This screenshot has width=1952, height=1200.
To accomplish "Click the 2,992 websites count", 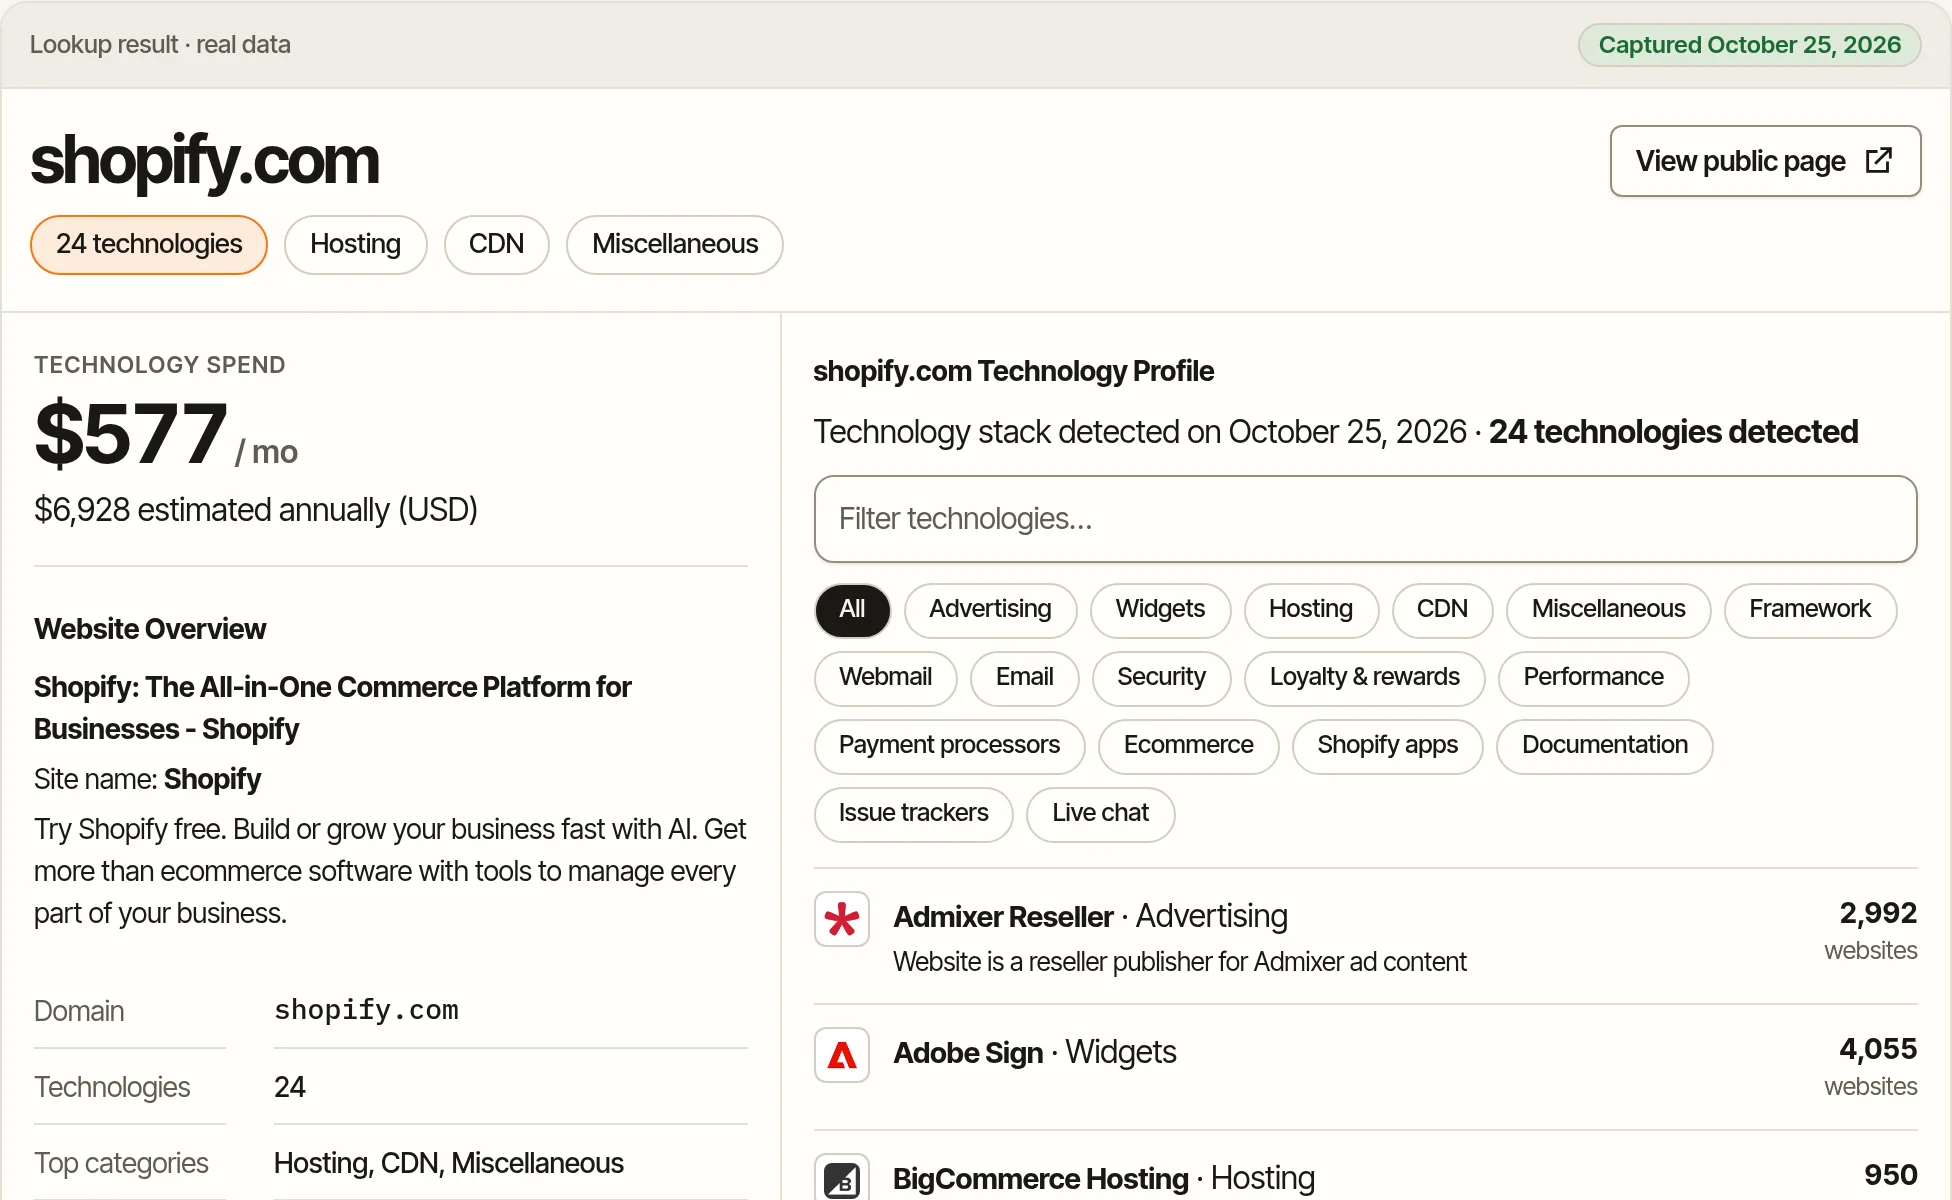I will (x=1870, y=930).
